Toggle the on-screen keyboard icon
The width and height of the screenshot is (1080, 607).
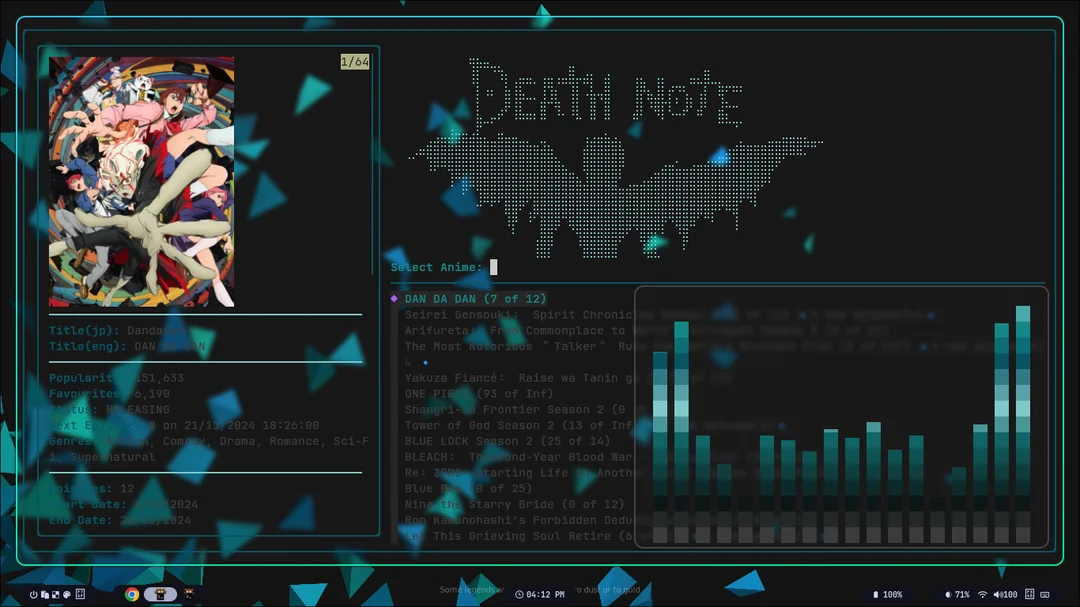coord(1045,594)
